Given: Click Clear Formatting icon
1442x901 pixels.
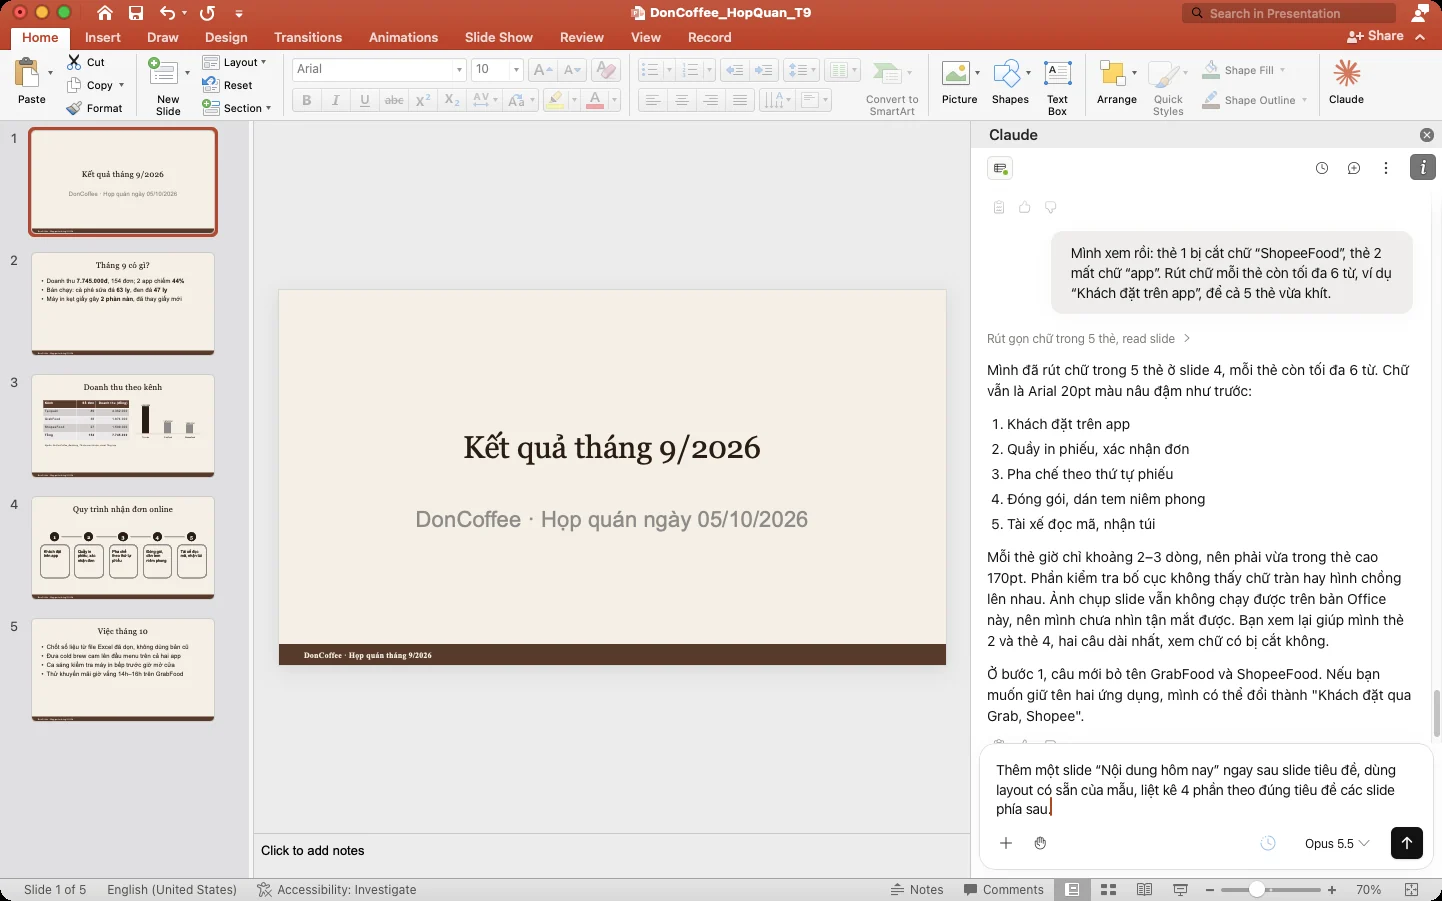Looking at the screenshot, I should [605, 70].
